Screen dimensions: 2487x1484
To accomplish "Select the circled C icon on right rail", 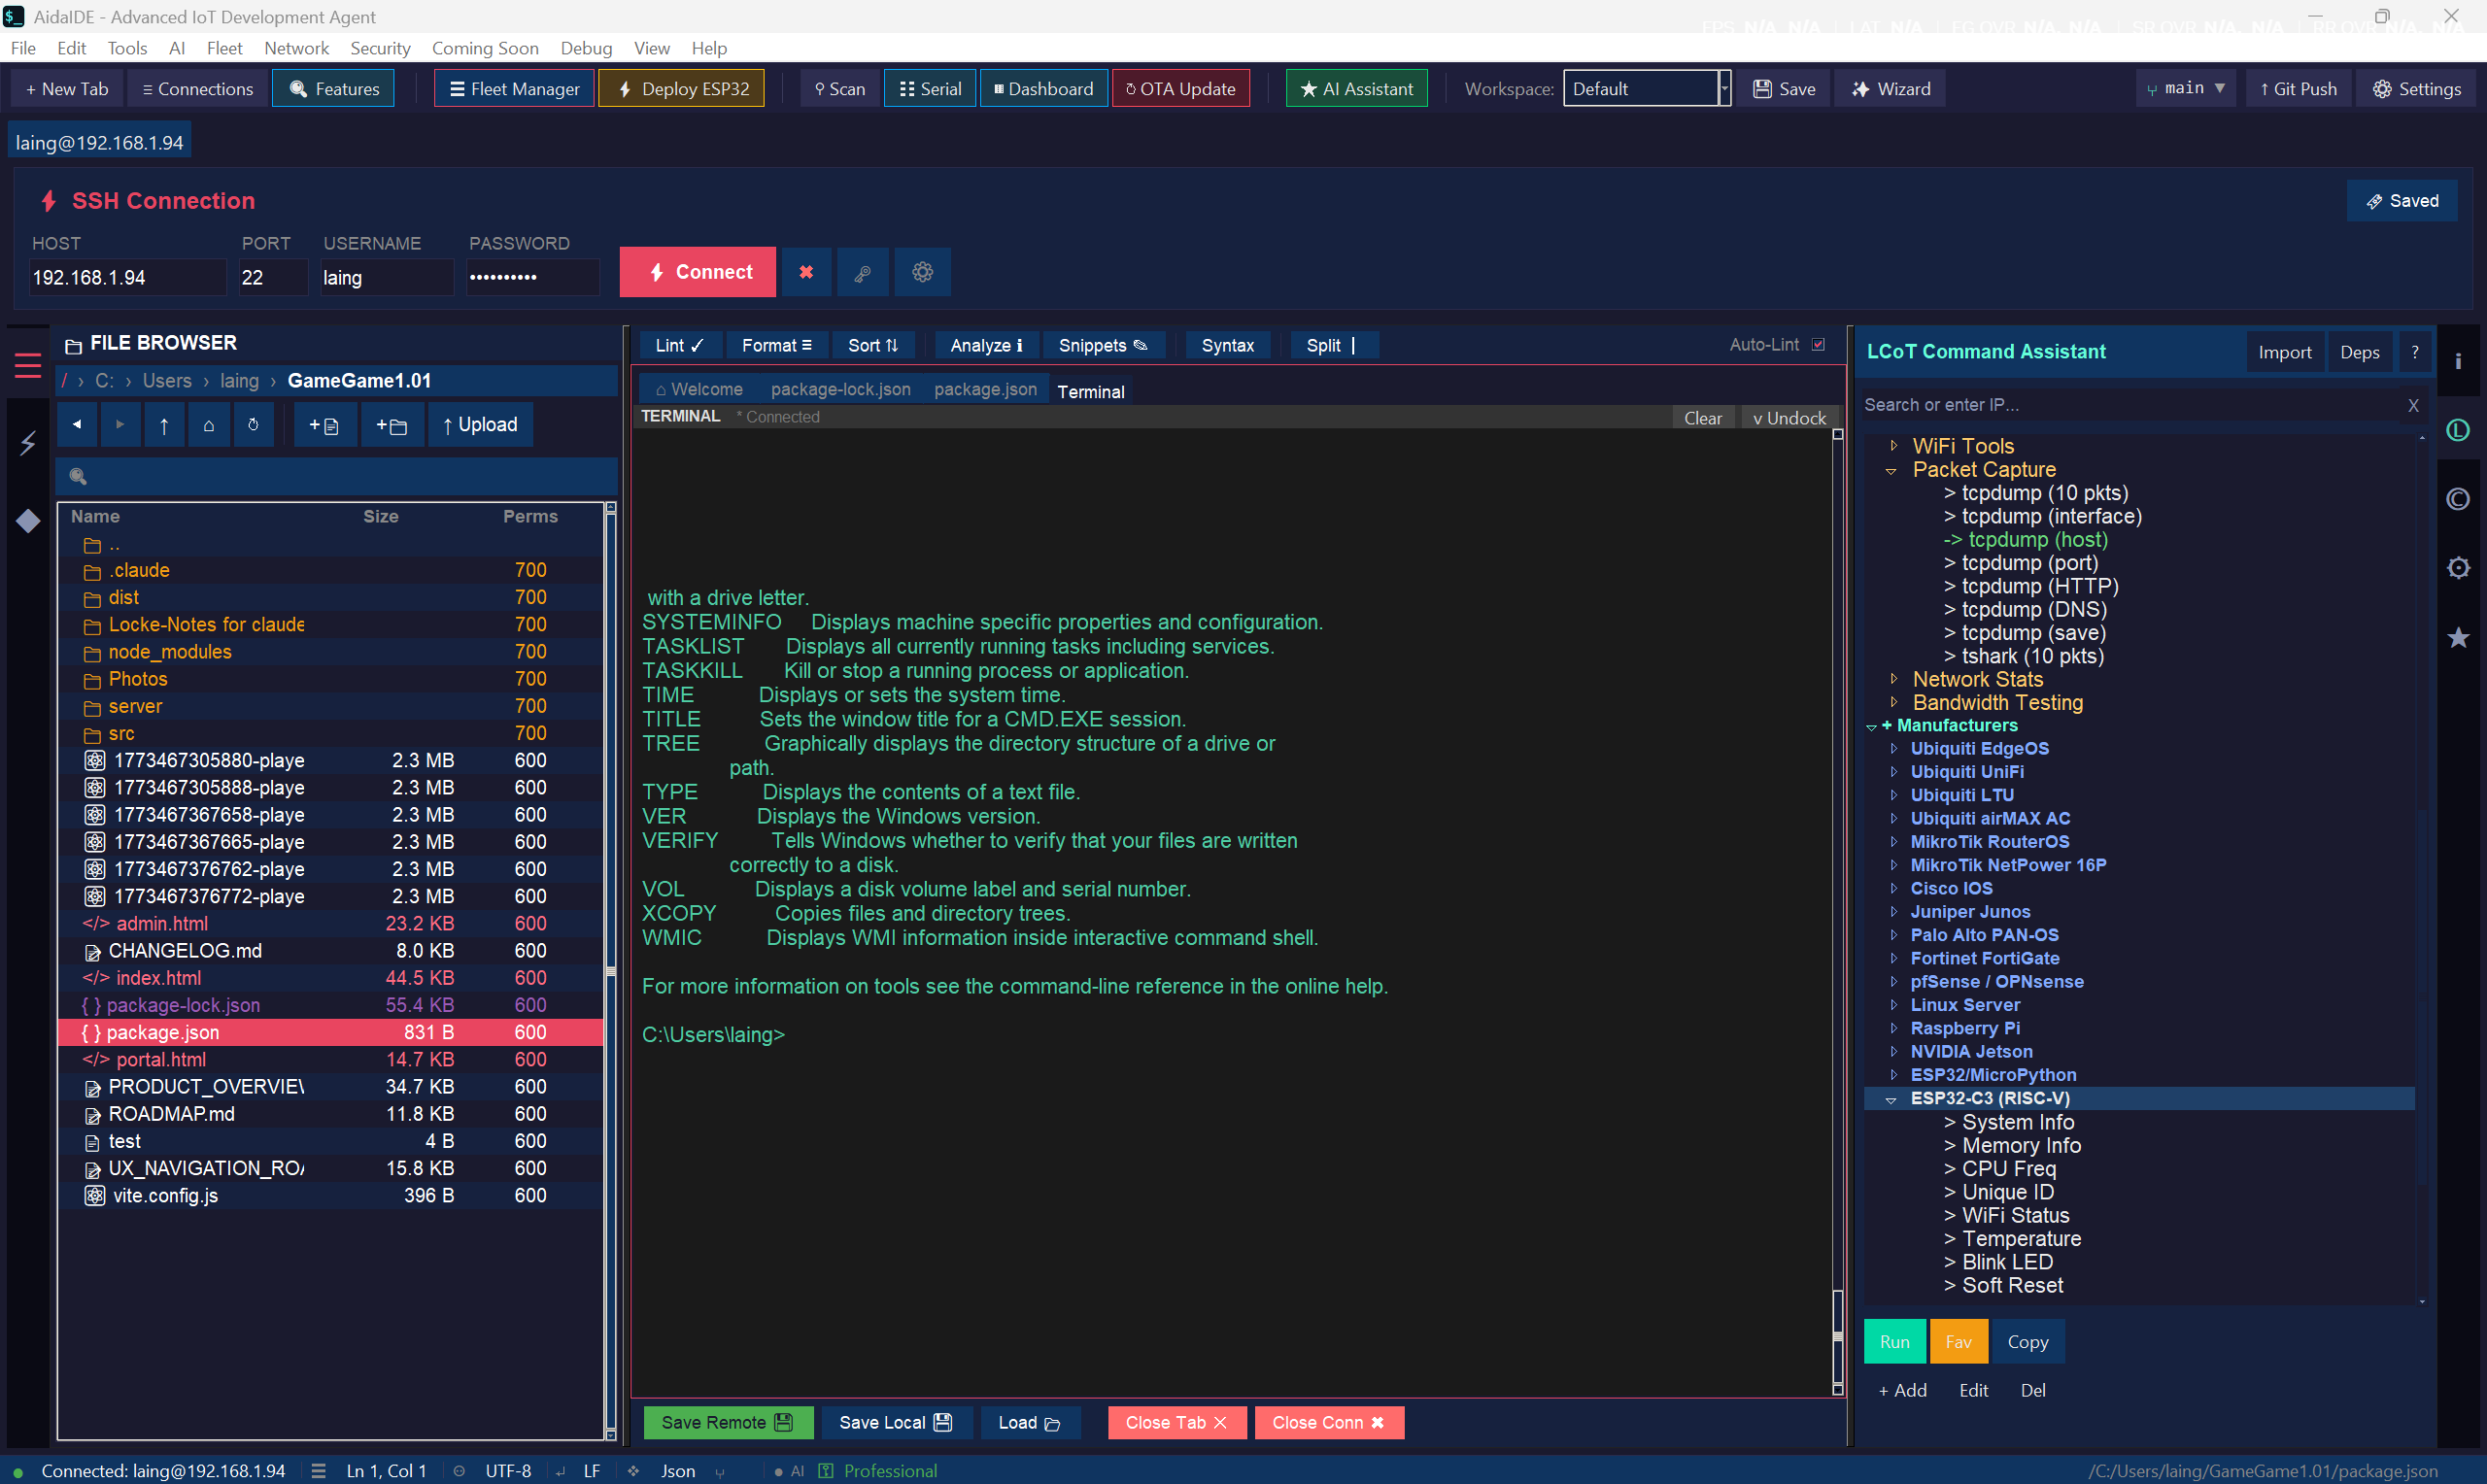I will (2457, 498).
